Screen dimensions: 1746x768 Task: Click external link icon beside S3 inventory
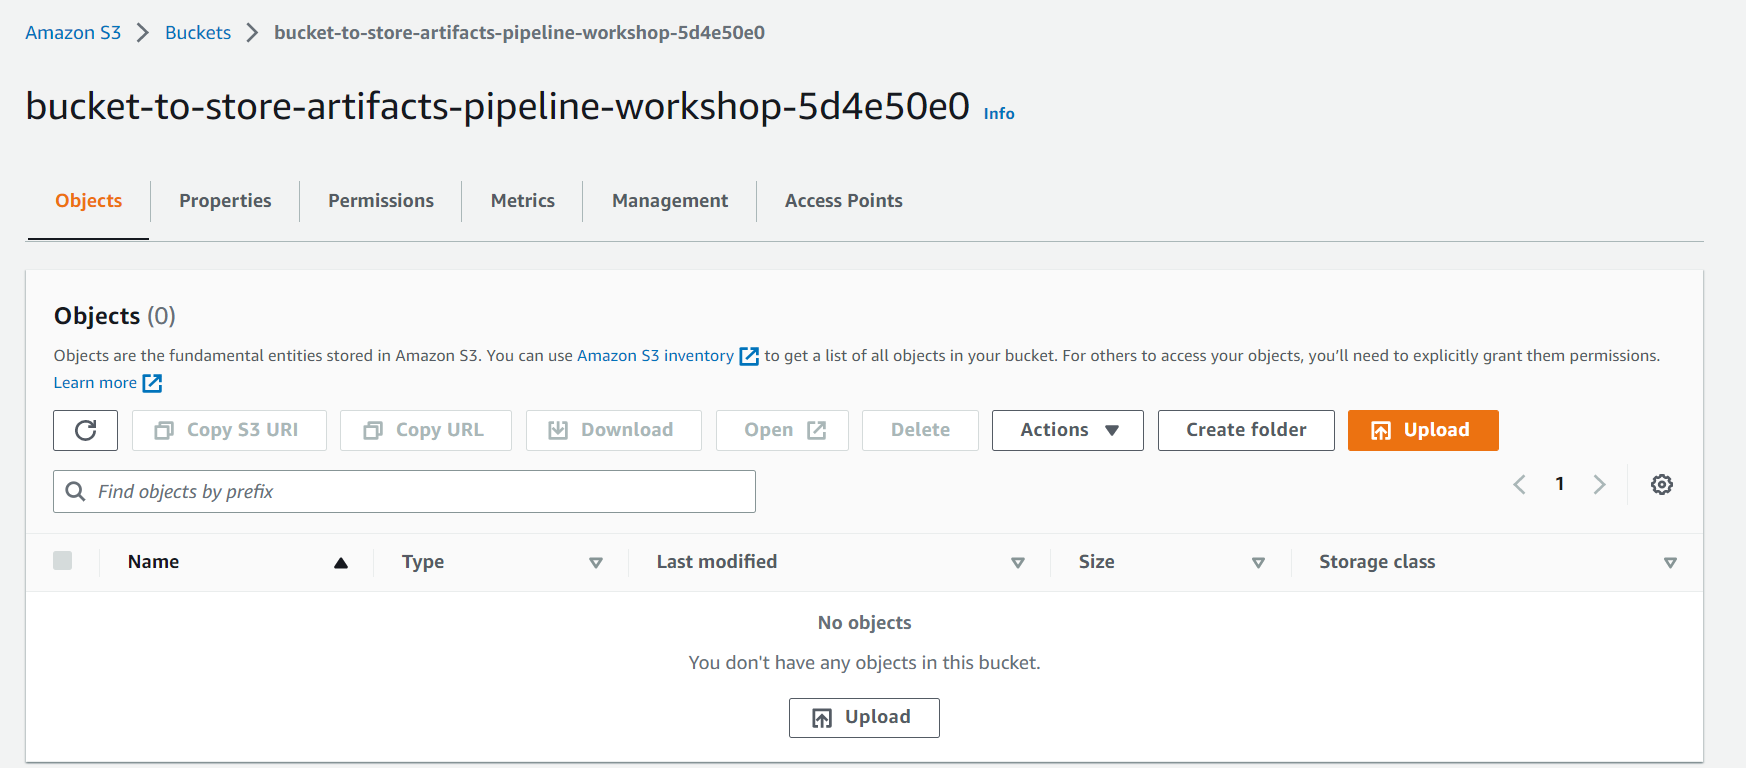coord(748,356)
